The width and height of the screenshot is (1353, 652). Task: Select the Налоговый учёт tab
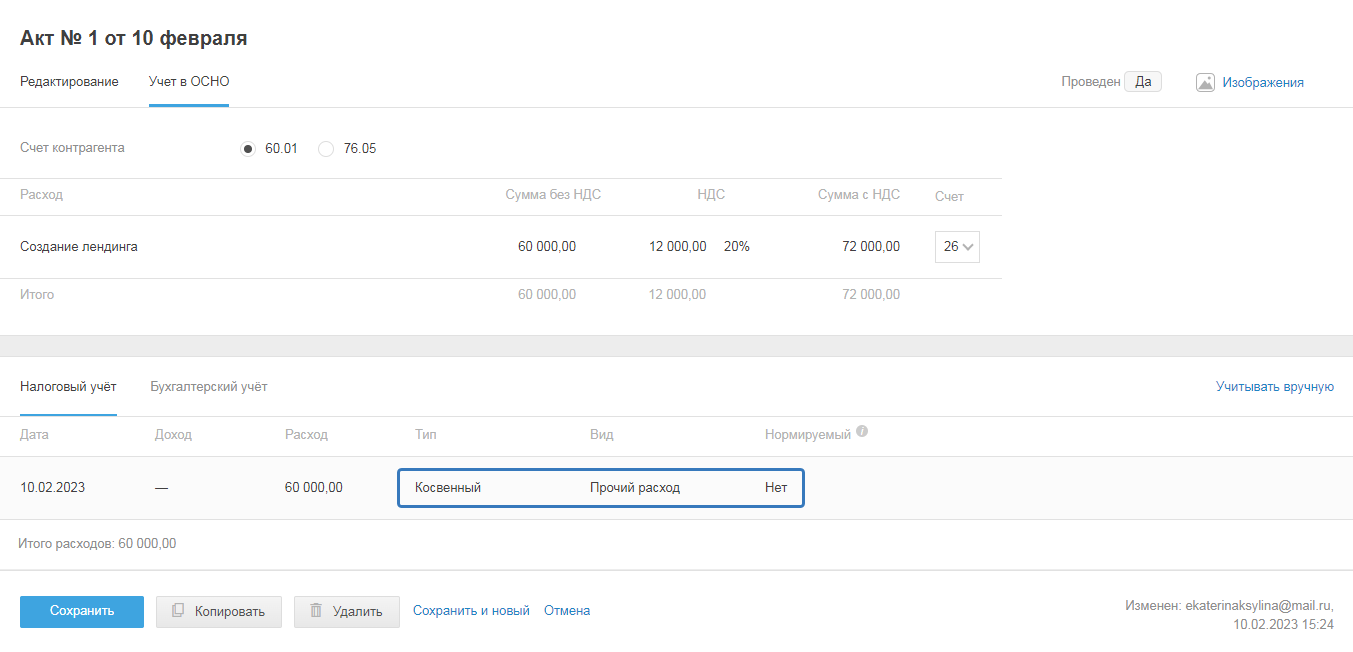[68, 387]
